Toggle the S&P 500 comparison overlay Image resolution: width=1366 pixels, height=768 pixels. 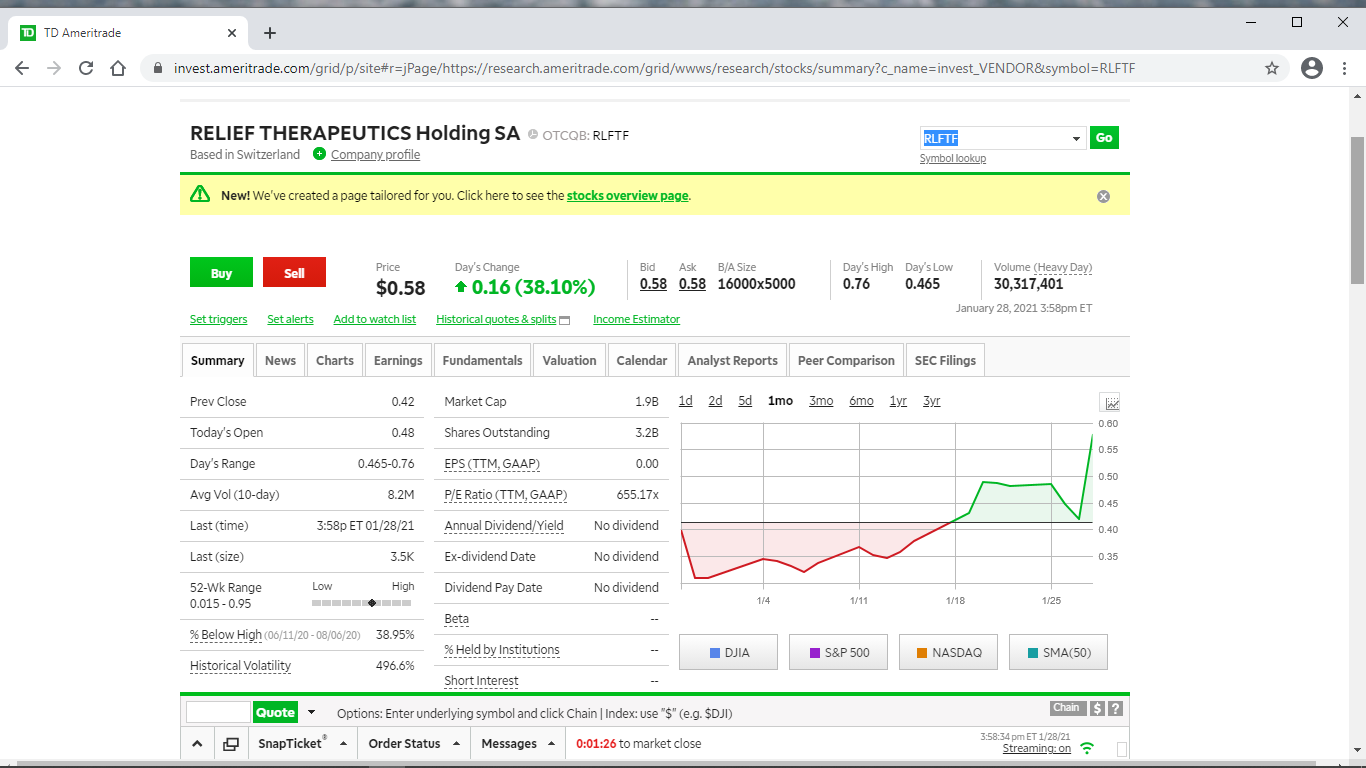pos(839,652)
